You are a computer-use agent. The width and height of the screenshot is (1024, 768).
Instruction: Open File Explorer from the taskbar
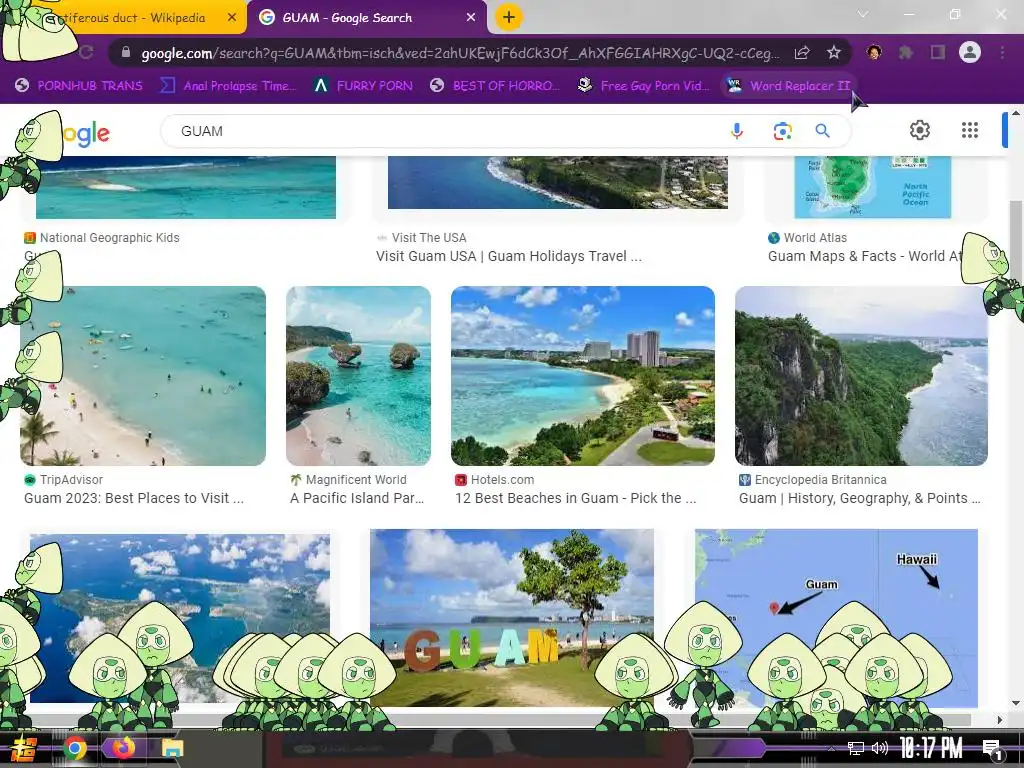click(x=172, y=748)
